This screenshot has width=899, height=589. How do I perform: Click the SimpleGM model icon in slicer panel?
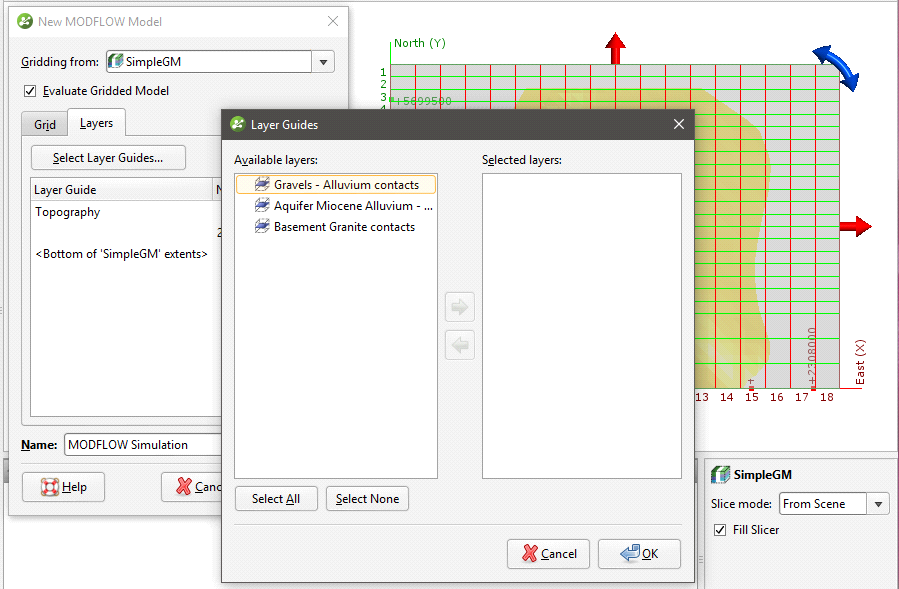[720, 475]
